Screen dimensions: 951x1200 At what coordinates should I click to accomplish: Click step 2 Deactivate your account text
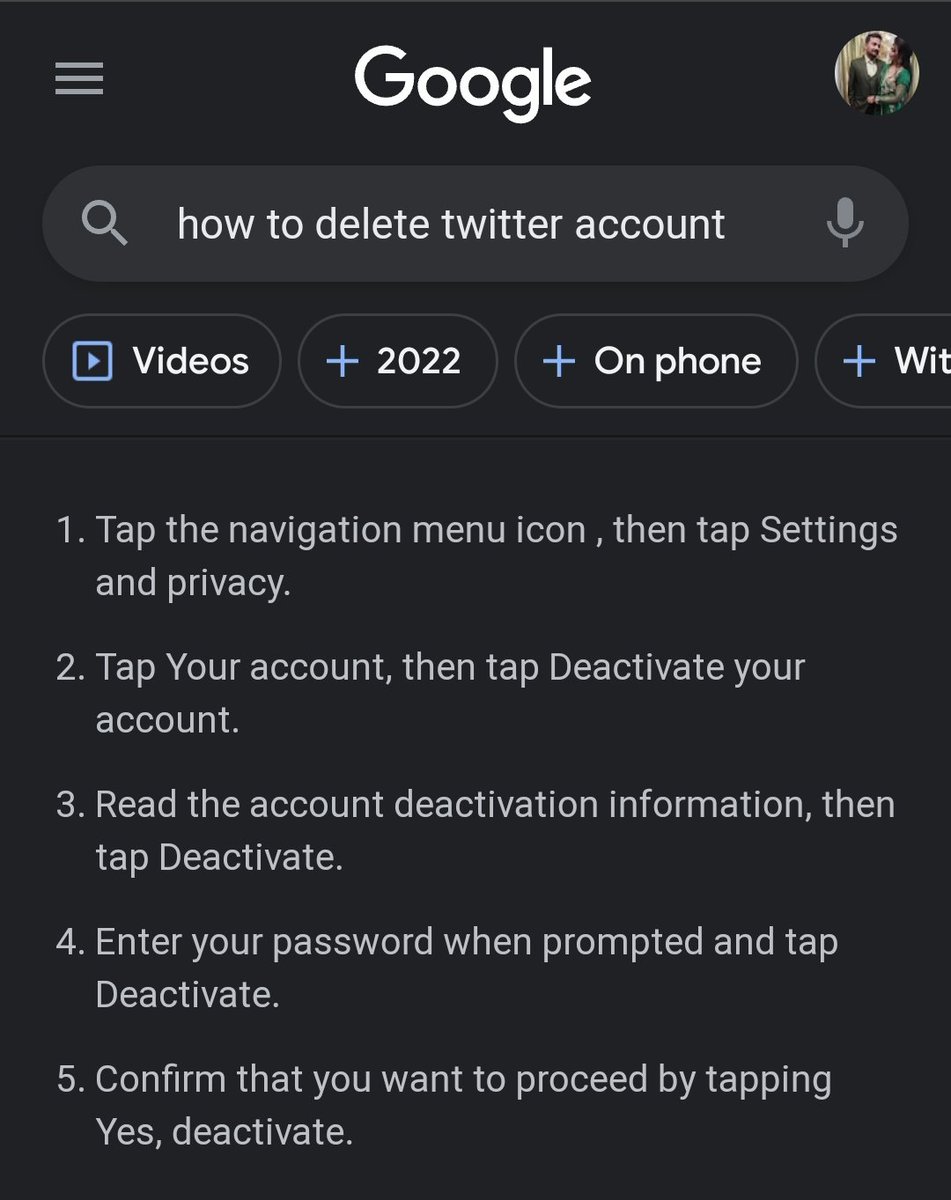(x=431, y=693)
